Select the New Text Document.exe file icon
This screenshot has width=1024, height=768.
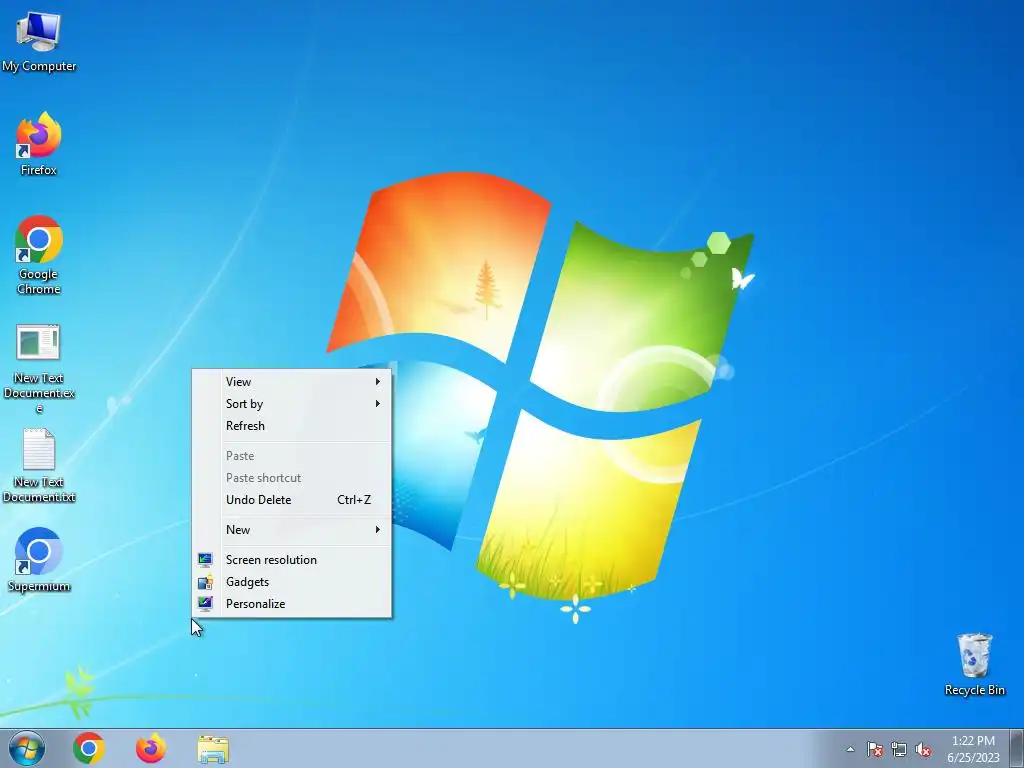tap(39, 369)
